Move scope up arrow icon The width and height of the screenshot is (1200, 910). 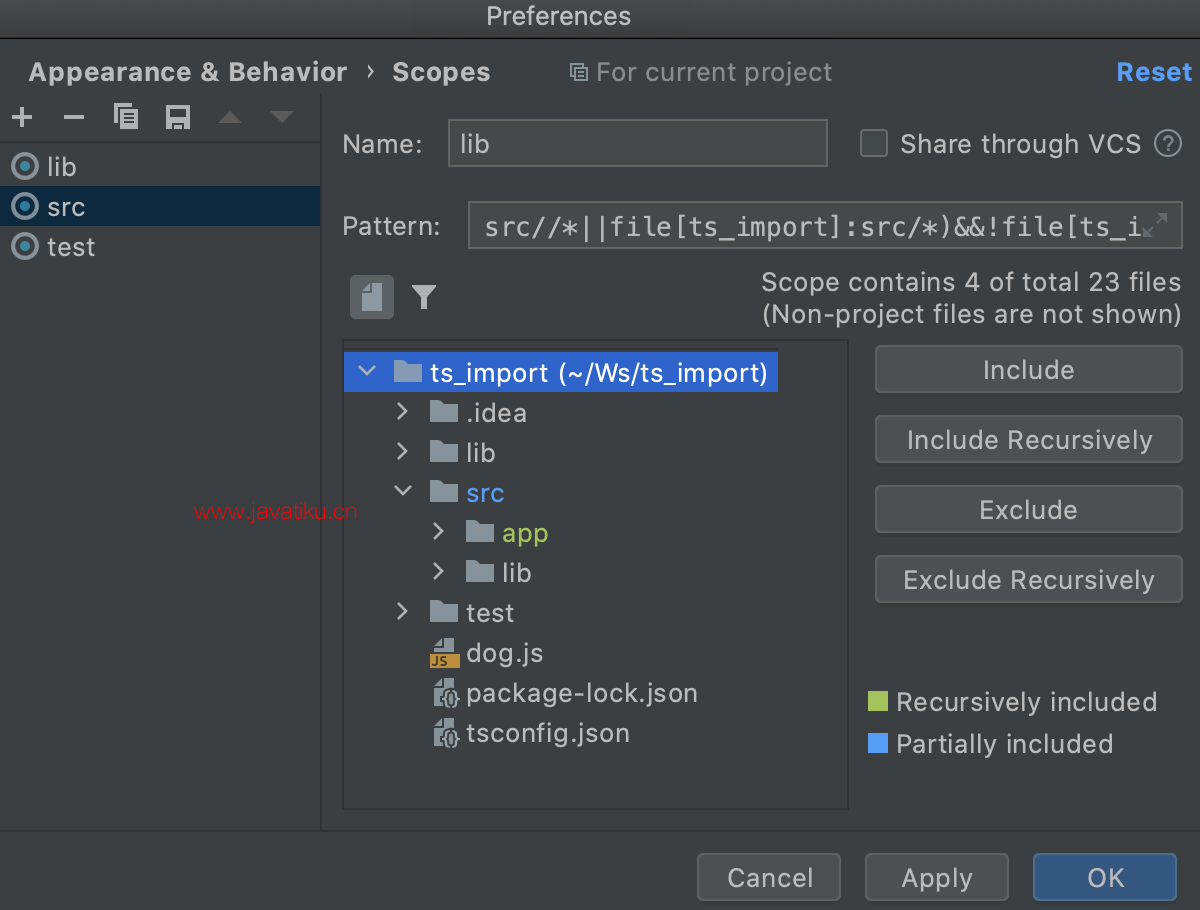coord(230,118)
